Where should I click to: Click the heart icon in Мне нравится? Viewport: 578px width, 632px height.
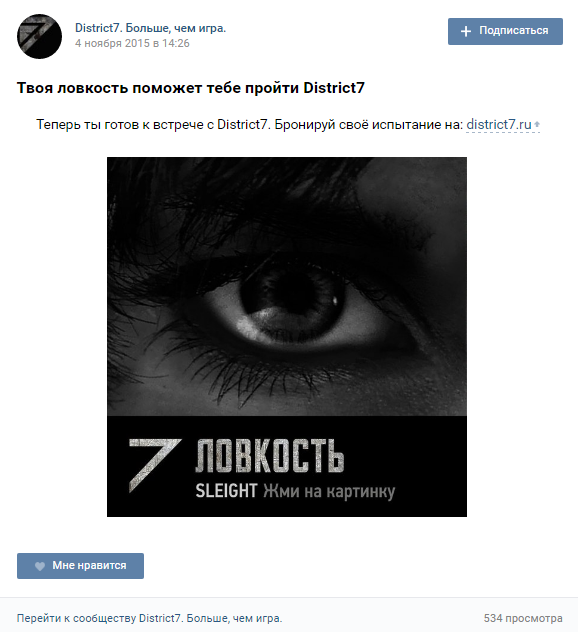point(40,566)
